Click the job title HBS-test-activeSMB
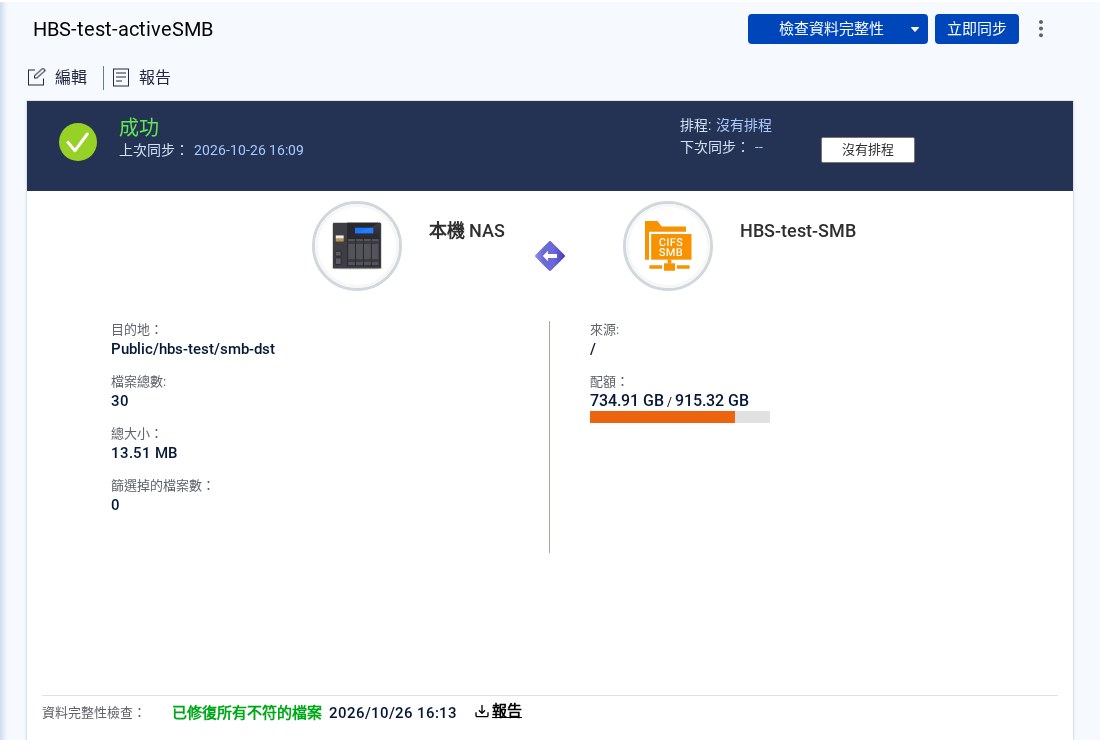 pos(123,29)
